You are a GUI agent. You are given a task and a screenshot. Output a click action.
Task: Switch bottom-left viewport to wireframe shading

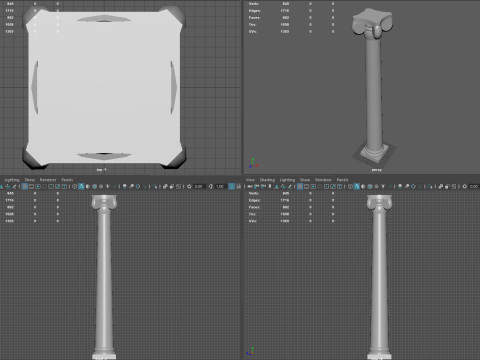pyautogui.click(x=74, y=187)
